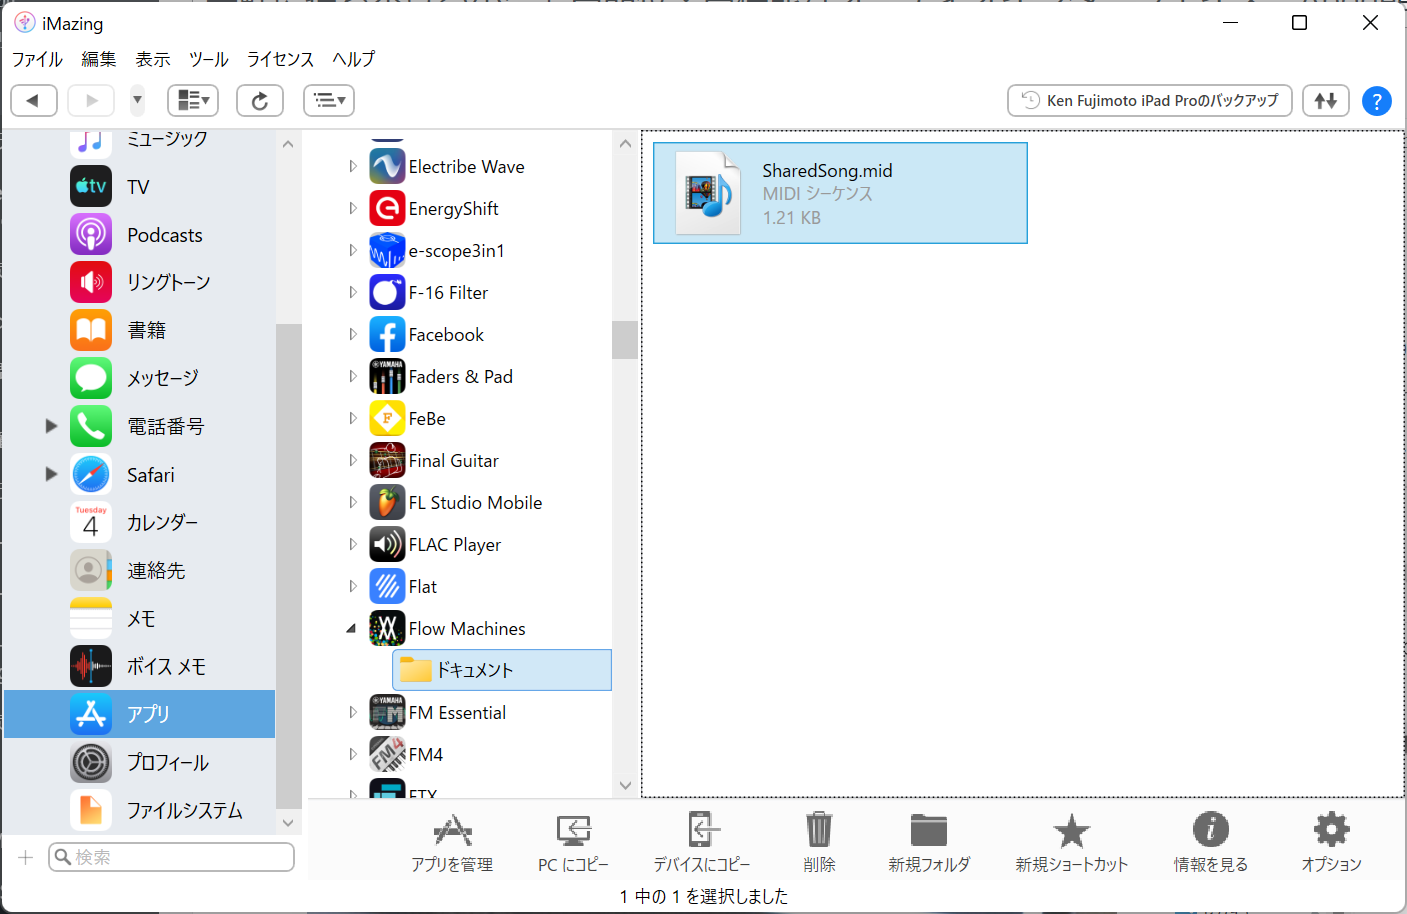Image resolution: width=1407 pixels, height=914 pixels.
Task: Open the ファイル menu
Action: coord(37,60)
